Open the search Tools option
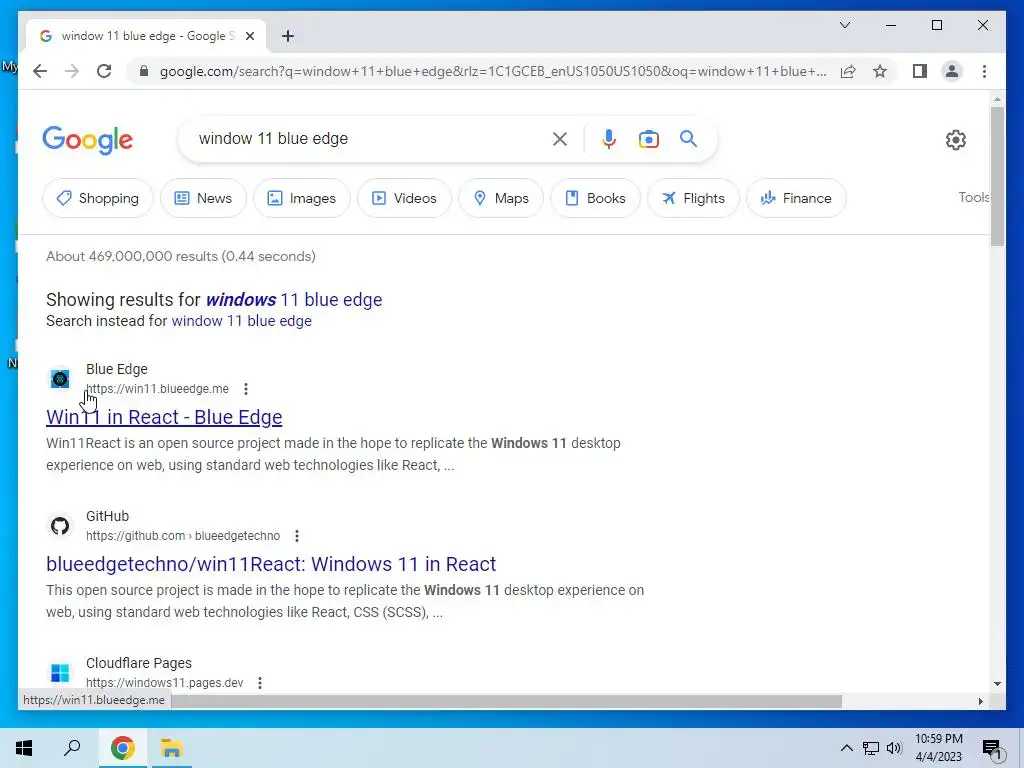This screenshot has height=768, width=1024. [x=974, y=197]
